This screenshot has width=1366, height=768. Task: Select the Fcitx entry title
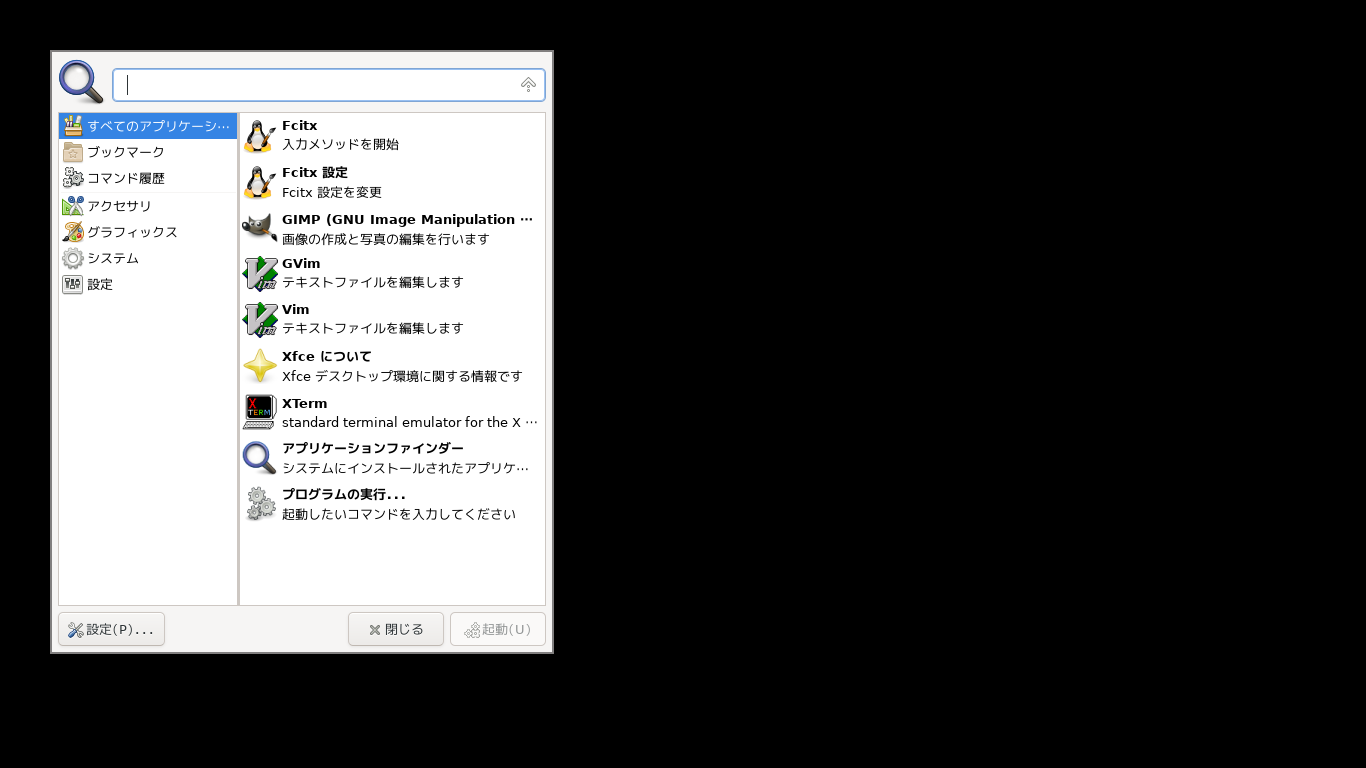pyautogui.click(x=300, y=126)
